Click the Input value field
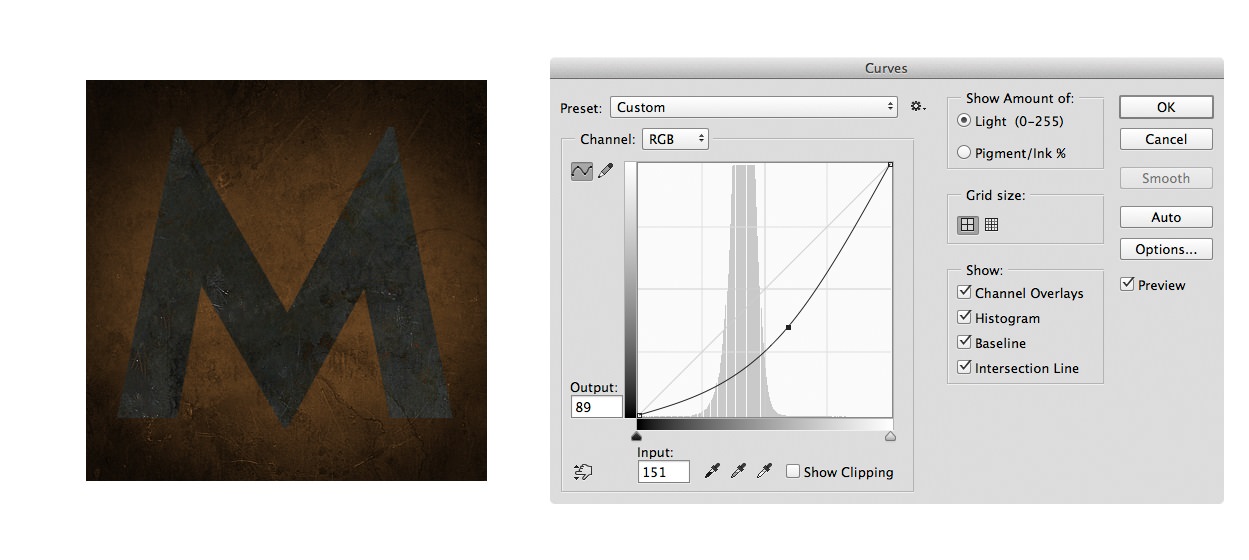Image resolution: width=1249 pixels, height=560 pixels. coord(664,471)
